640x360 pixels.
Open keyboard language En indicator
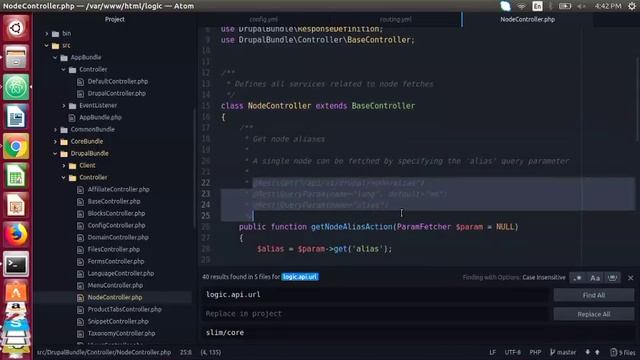[537, 6]
